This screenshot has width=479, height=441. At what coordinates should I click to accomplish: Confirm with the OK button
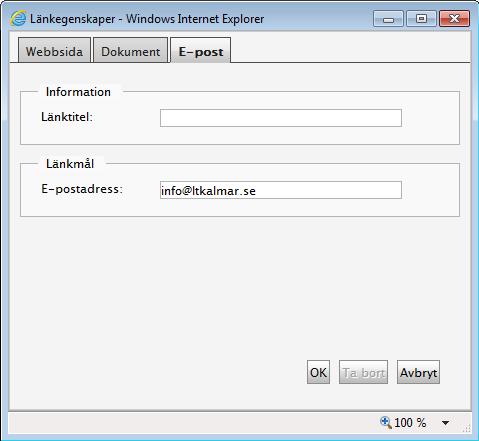click(x=318, y=372)
